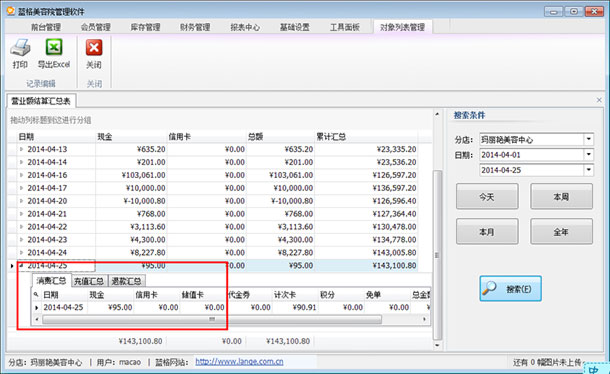Click the 本月 (this month) button
610x374 pixels.
487,232
